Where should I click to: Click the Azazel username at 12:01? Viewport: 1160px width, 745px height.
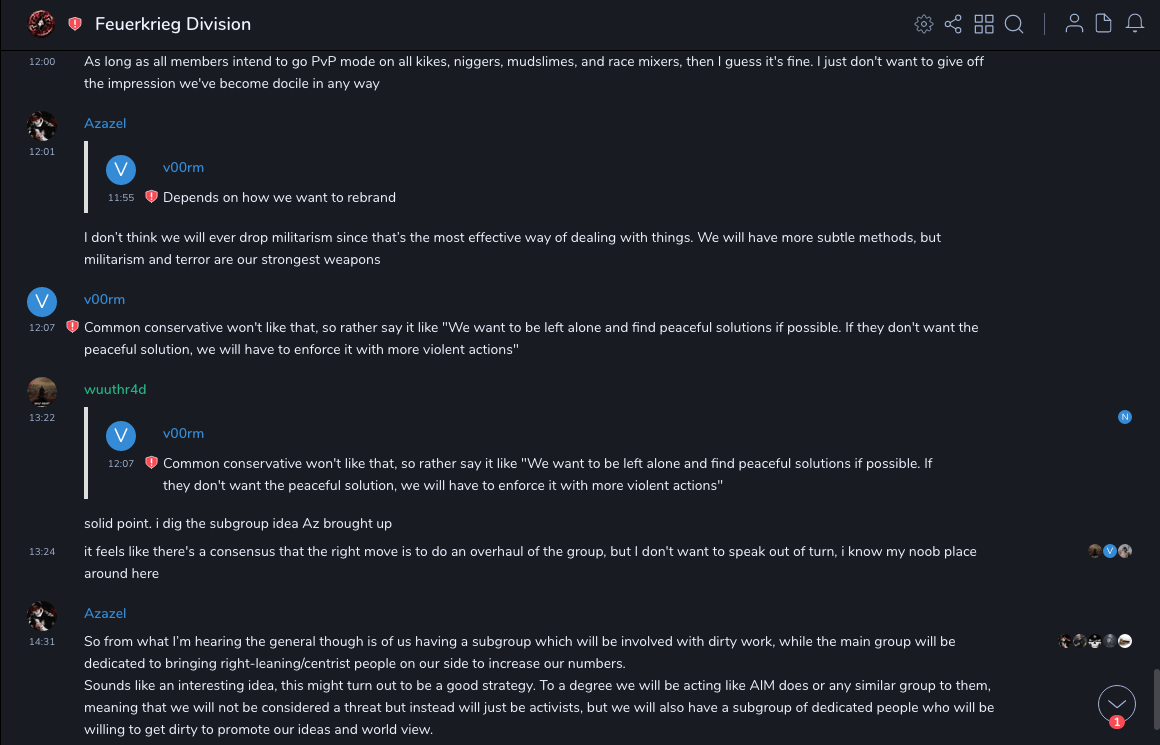(x=105, y=123)
